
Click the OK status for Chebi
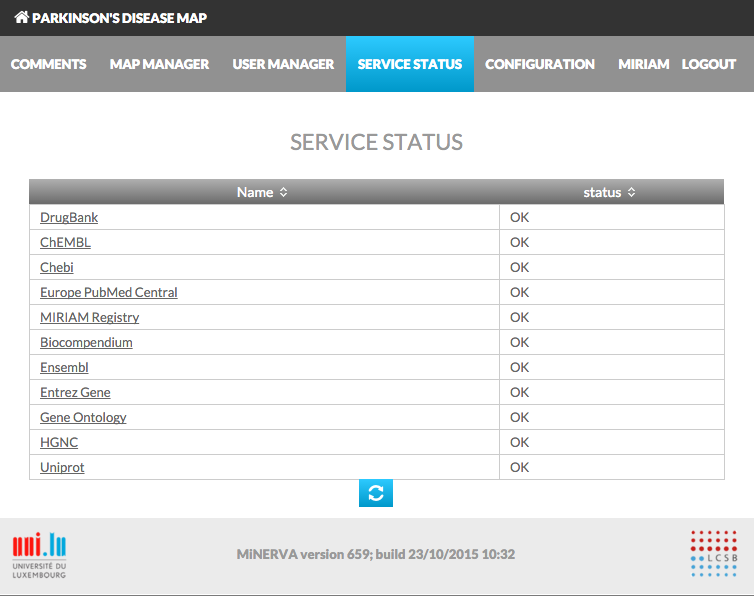(x=519, y=267)
